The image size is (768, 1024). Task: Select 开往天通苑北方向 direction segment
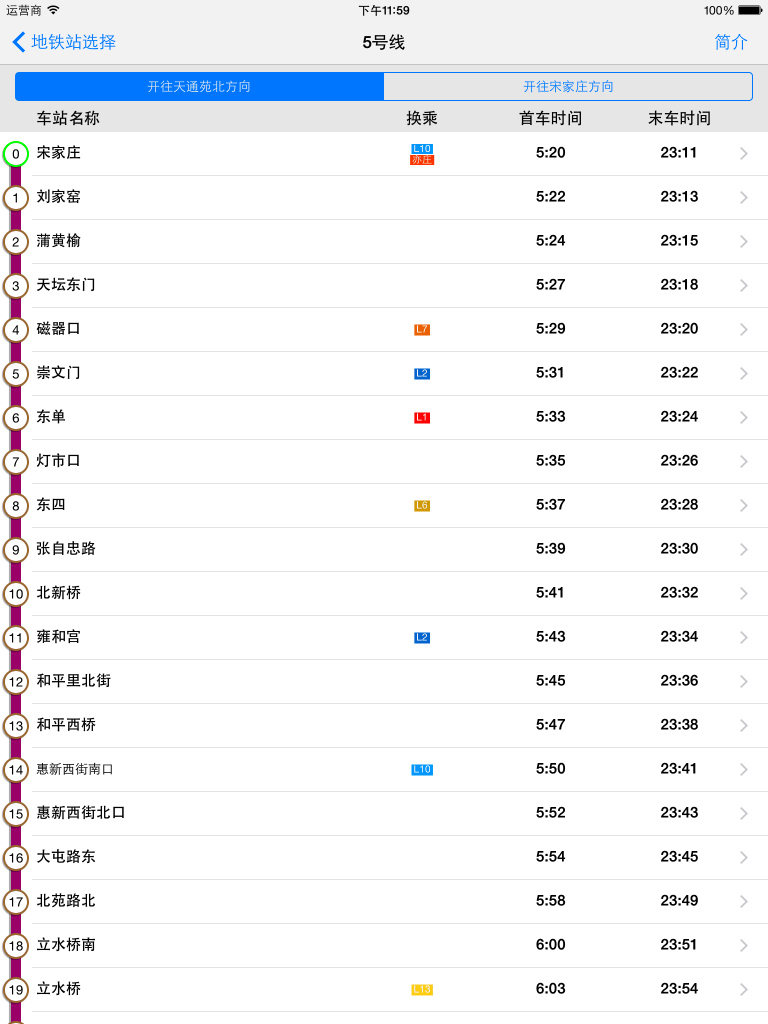(199, 86)
